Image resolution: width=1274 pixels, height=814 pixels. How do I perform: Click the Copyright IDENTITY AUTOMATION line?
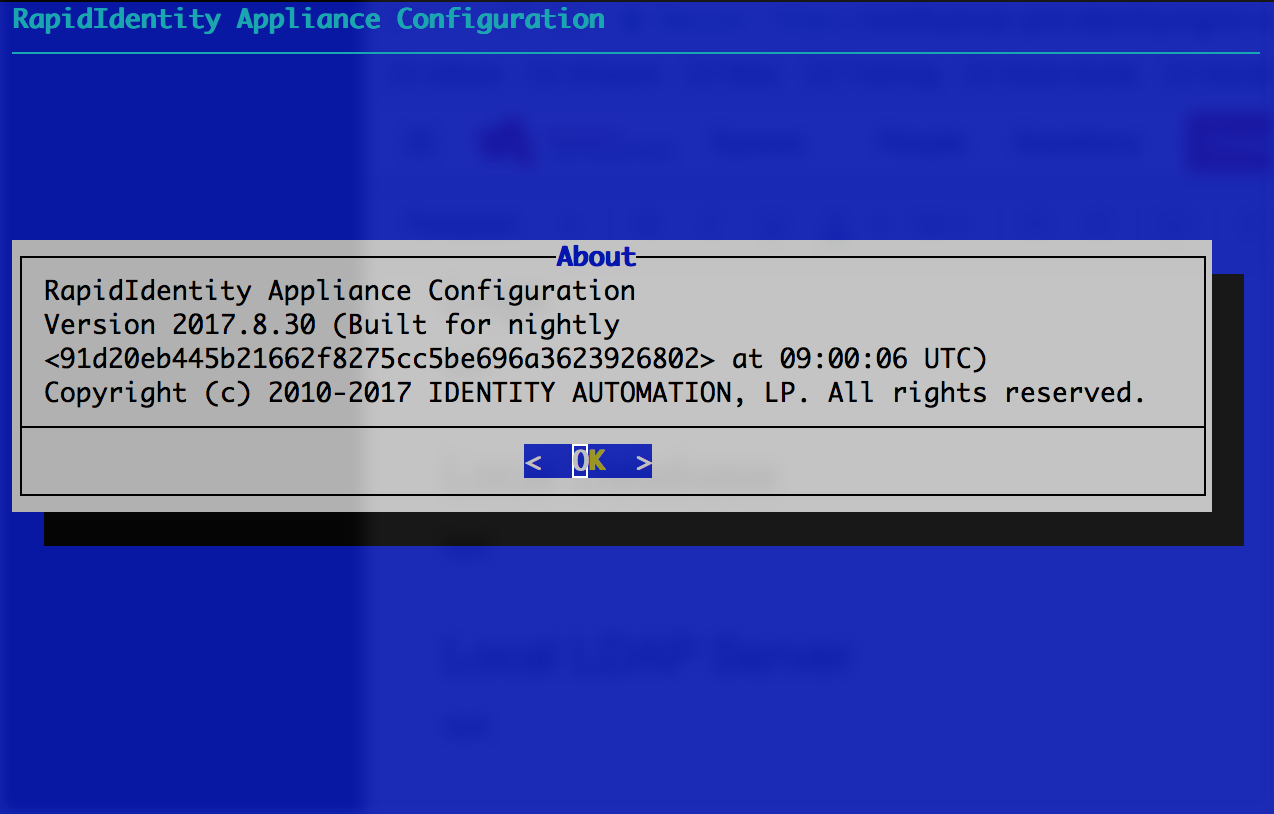point(595,393)
